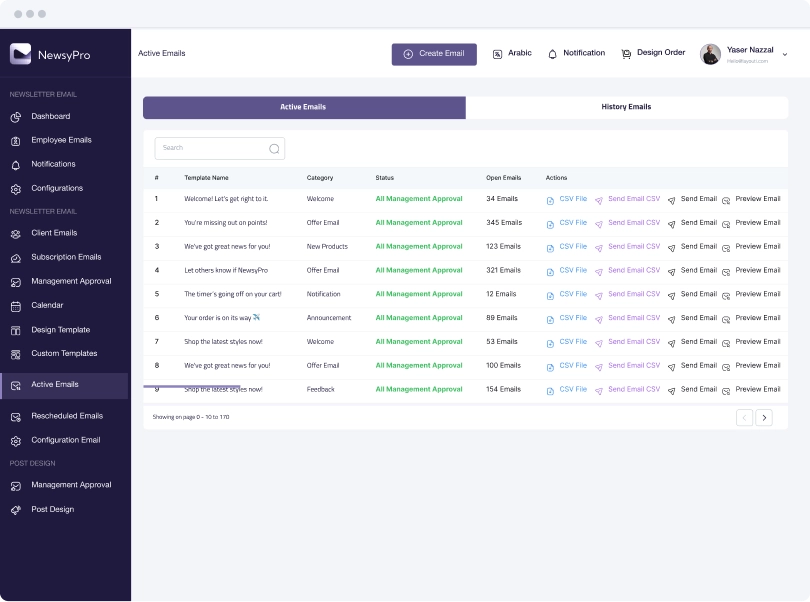Click Send Email CSV icon in row 6
This screenshot has height=602, width=810.
[599, 319]
